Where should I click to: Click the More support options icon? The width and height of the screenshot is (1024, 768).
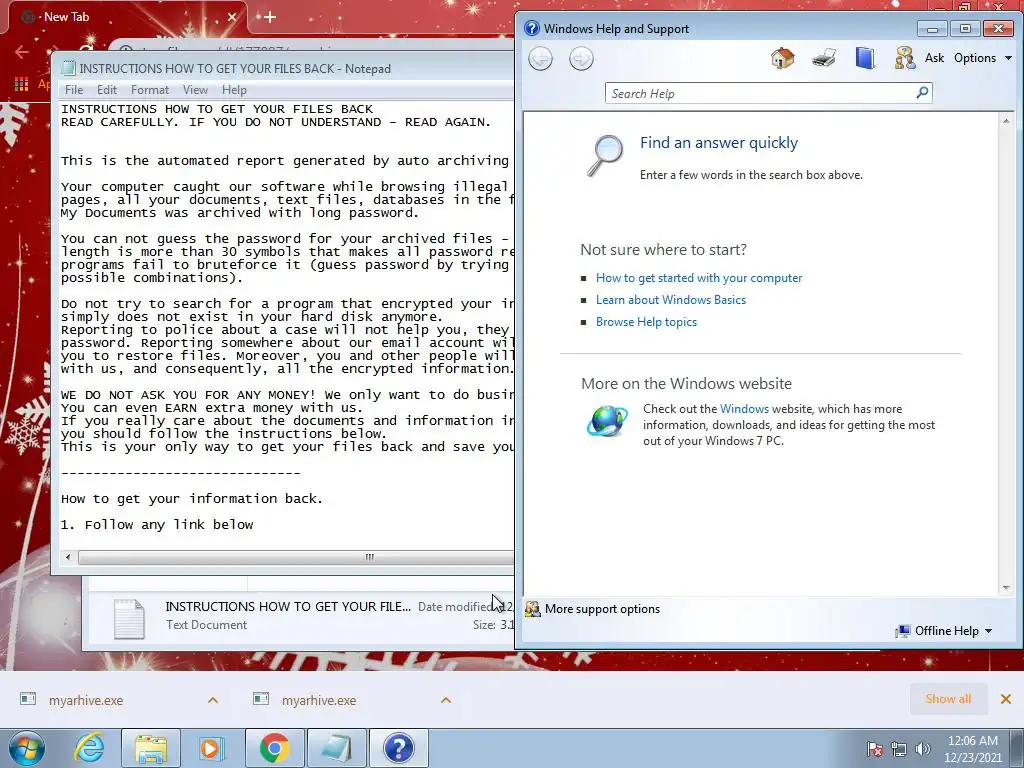pyautogui.click(x=532, y=609)
